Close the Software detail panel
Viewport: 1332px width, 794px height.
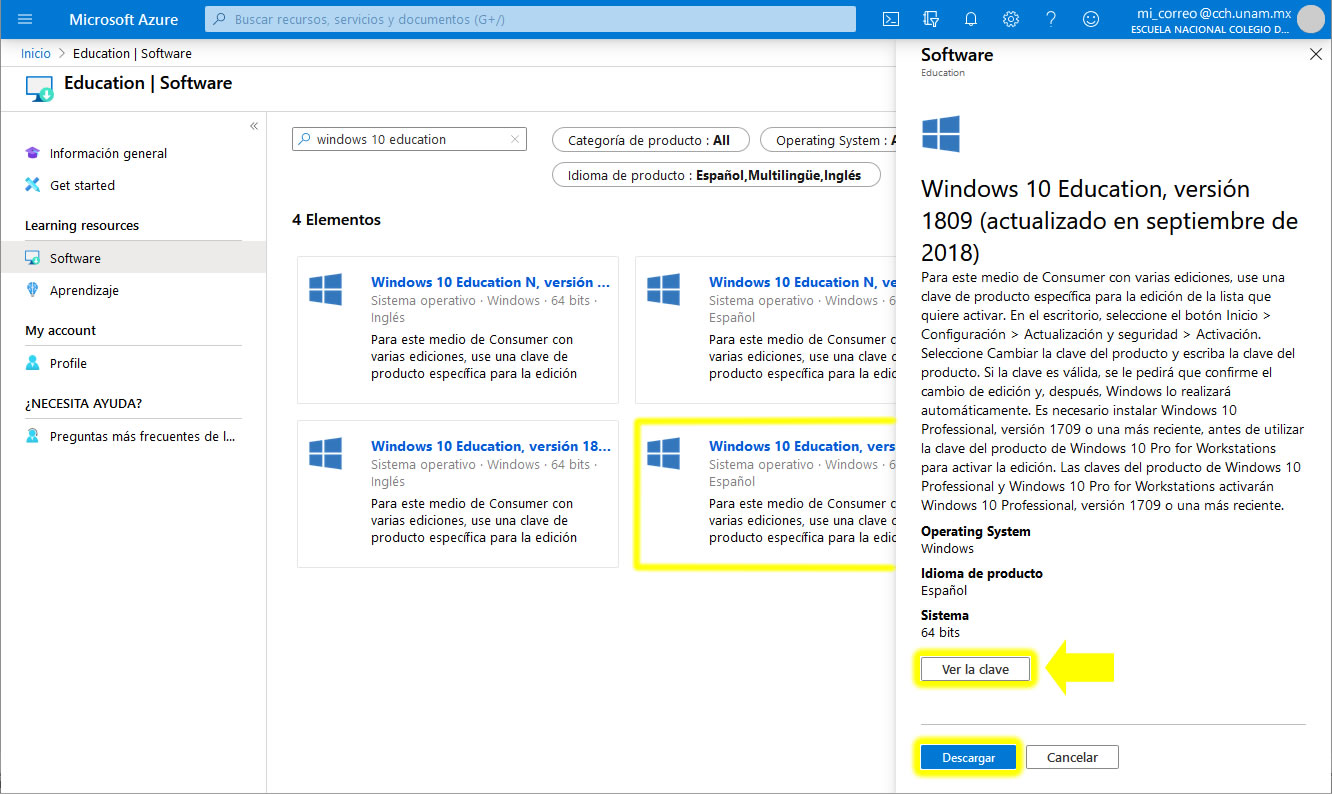1316,55
